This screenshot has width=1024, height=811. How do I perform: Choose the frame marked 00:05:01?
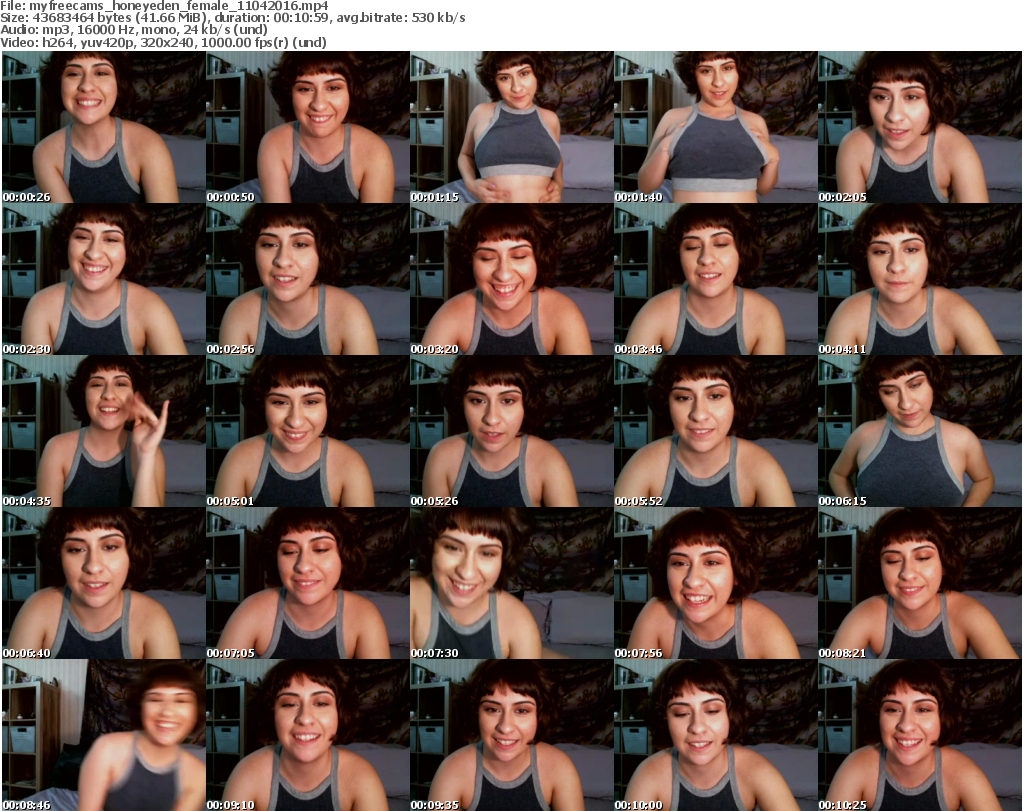point(308,432)
